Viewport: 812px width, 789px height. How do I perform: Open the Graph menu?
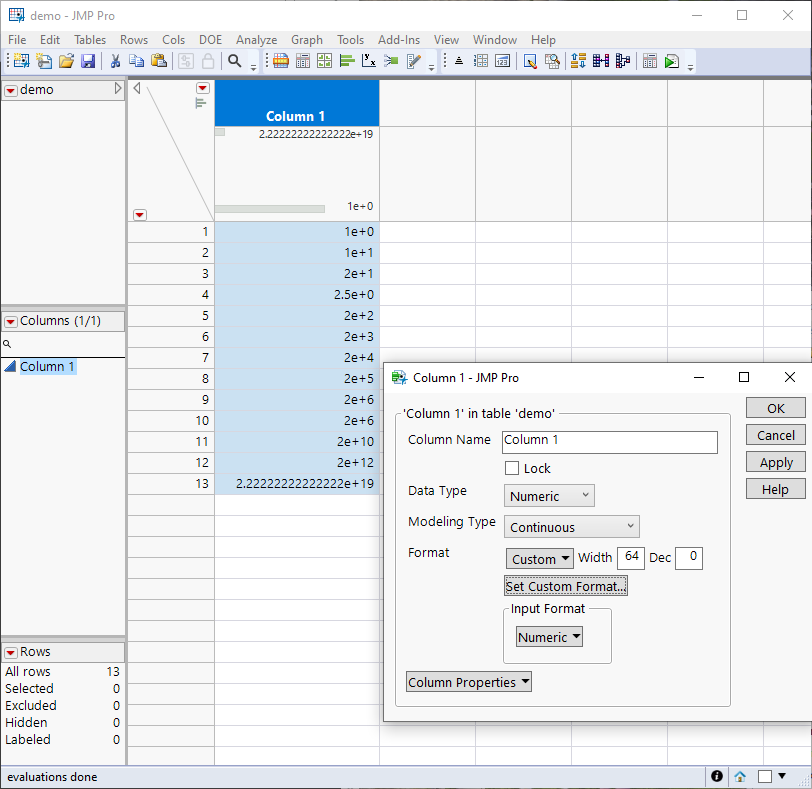(x=307, y=40)
